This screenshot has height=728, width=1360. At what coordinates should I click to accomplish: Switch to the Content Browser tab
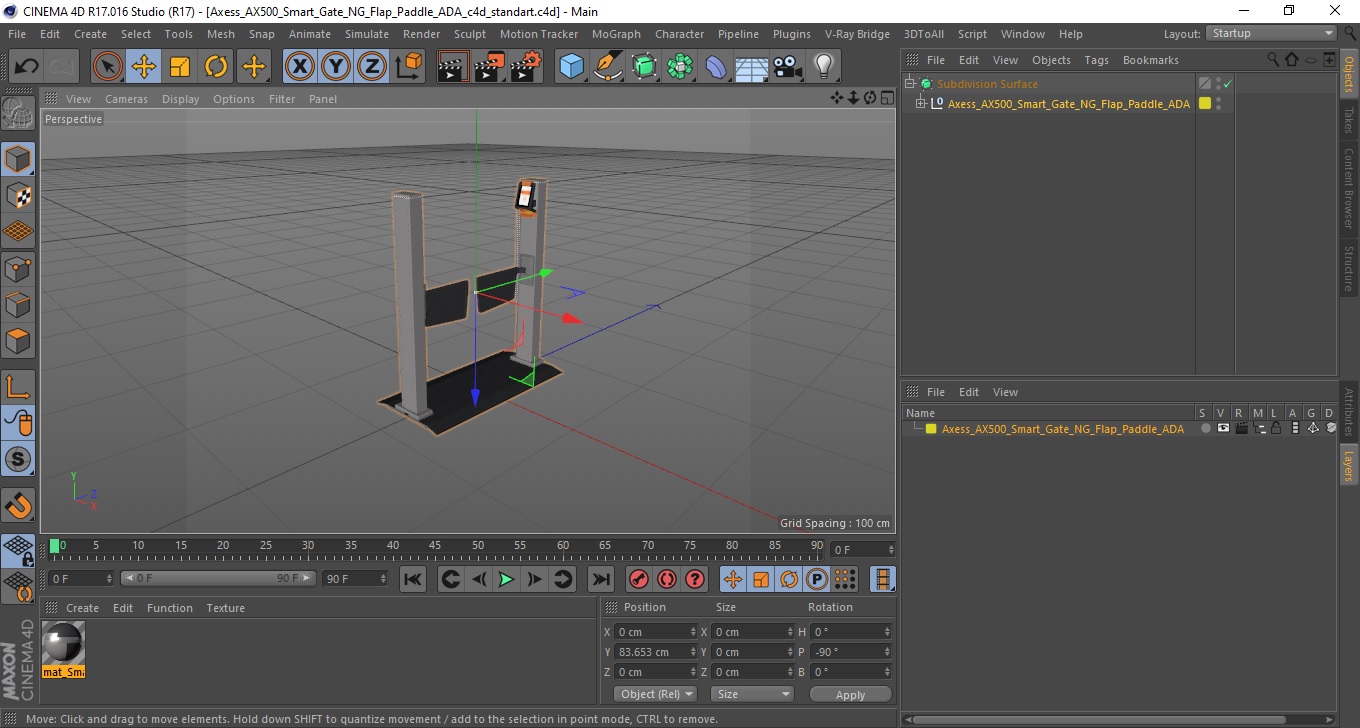click(x=1348, y=188)
